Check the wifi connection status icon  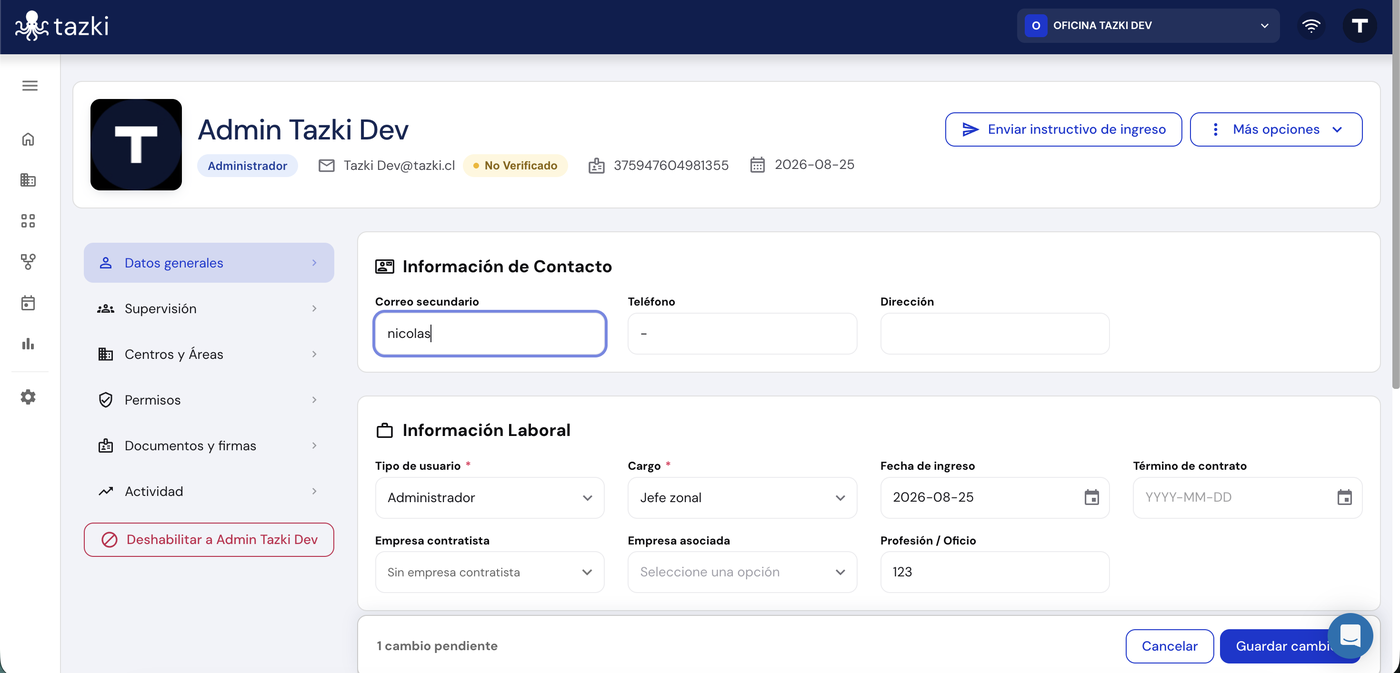click(1311, 26)
